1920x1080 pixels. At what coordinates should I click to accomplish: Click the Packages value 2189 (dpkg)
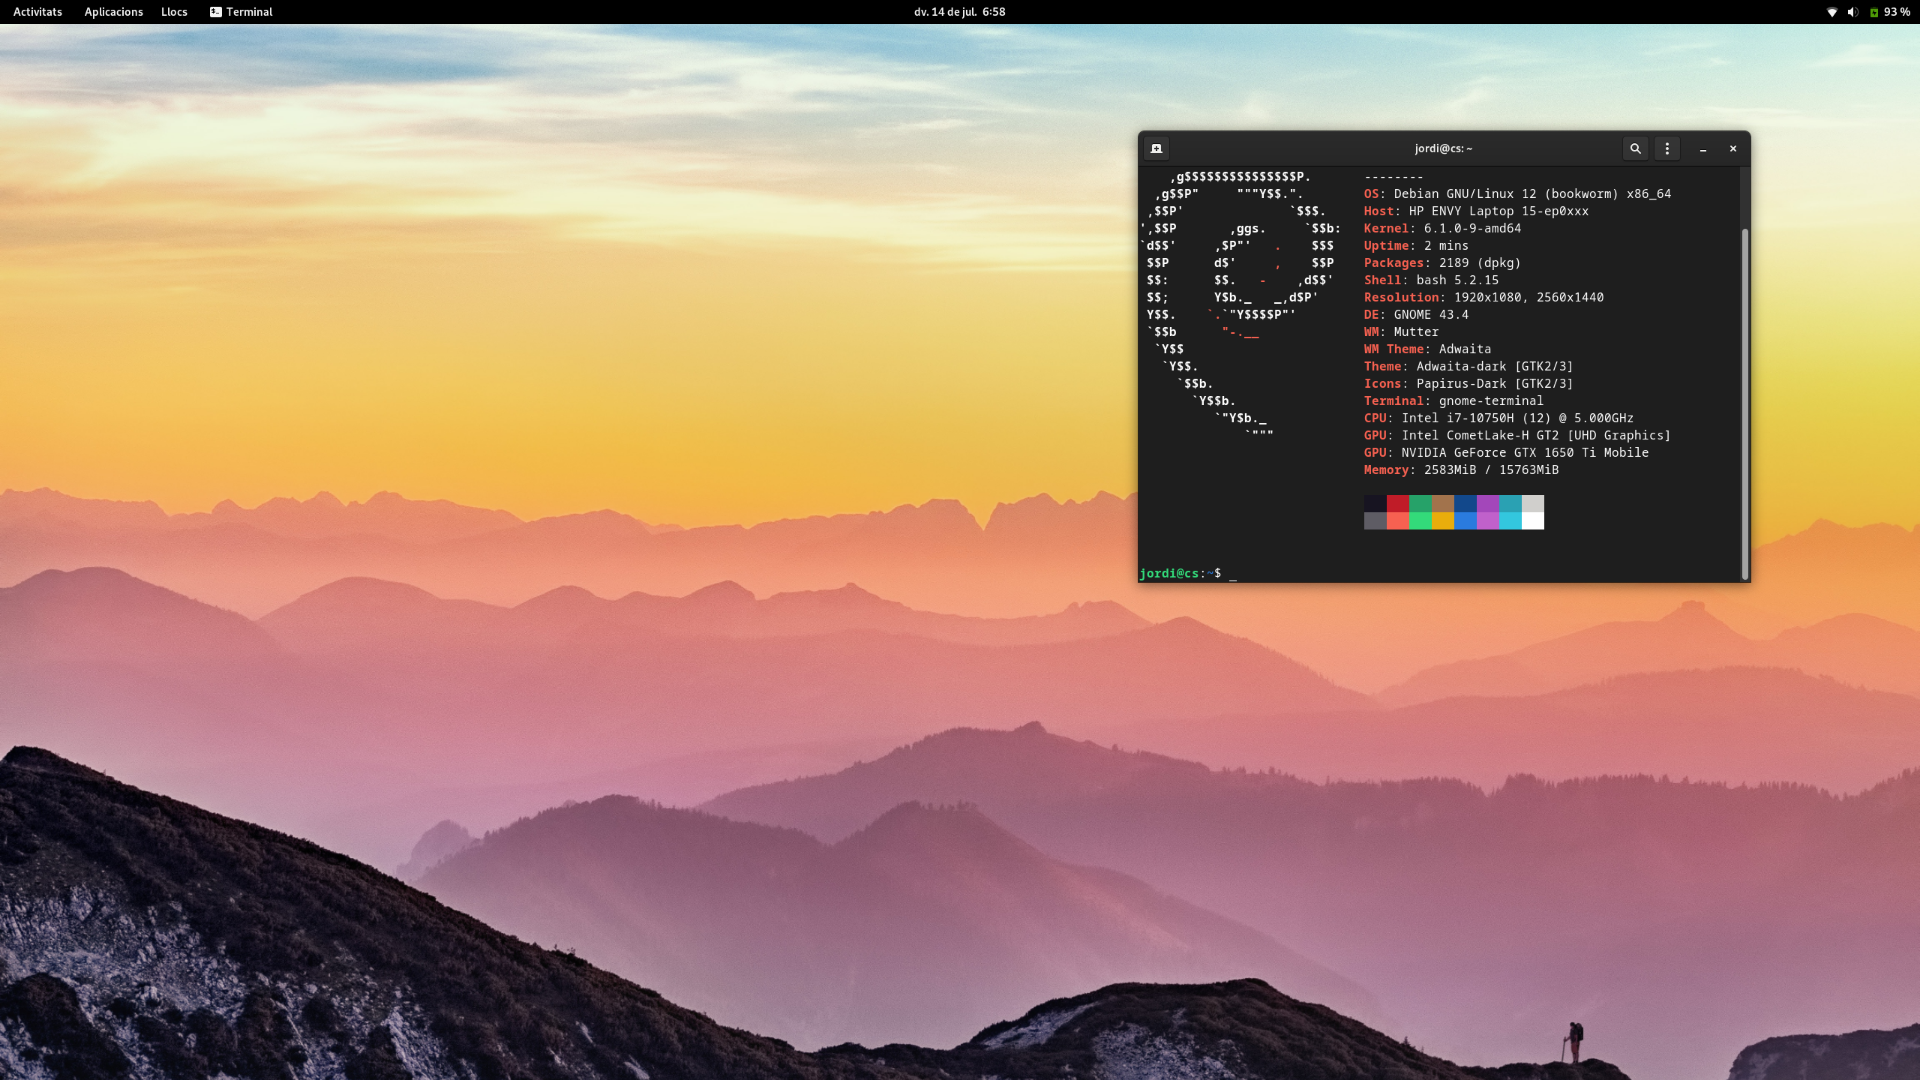pos(1480,263)
